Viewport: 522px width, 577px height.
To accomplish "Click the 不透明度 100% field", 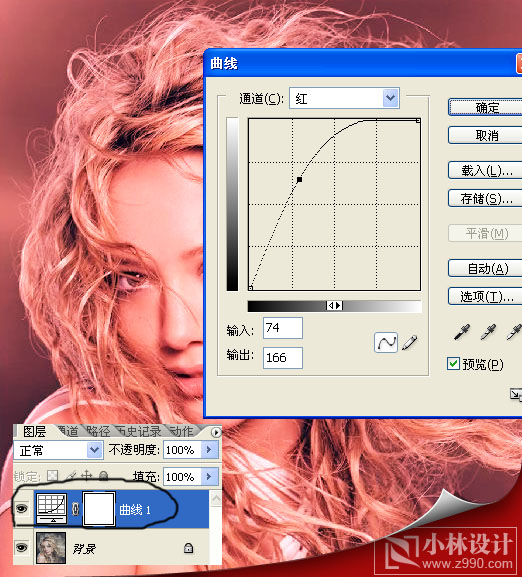I will [x=182, y=450].
